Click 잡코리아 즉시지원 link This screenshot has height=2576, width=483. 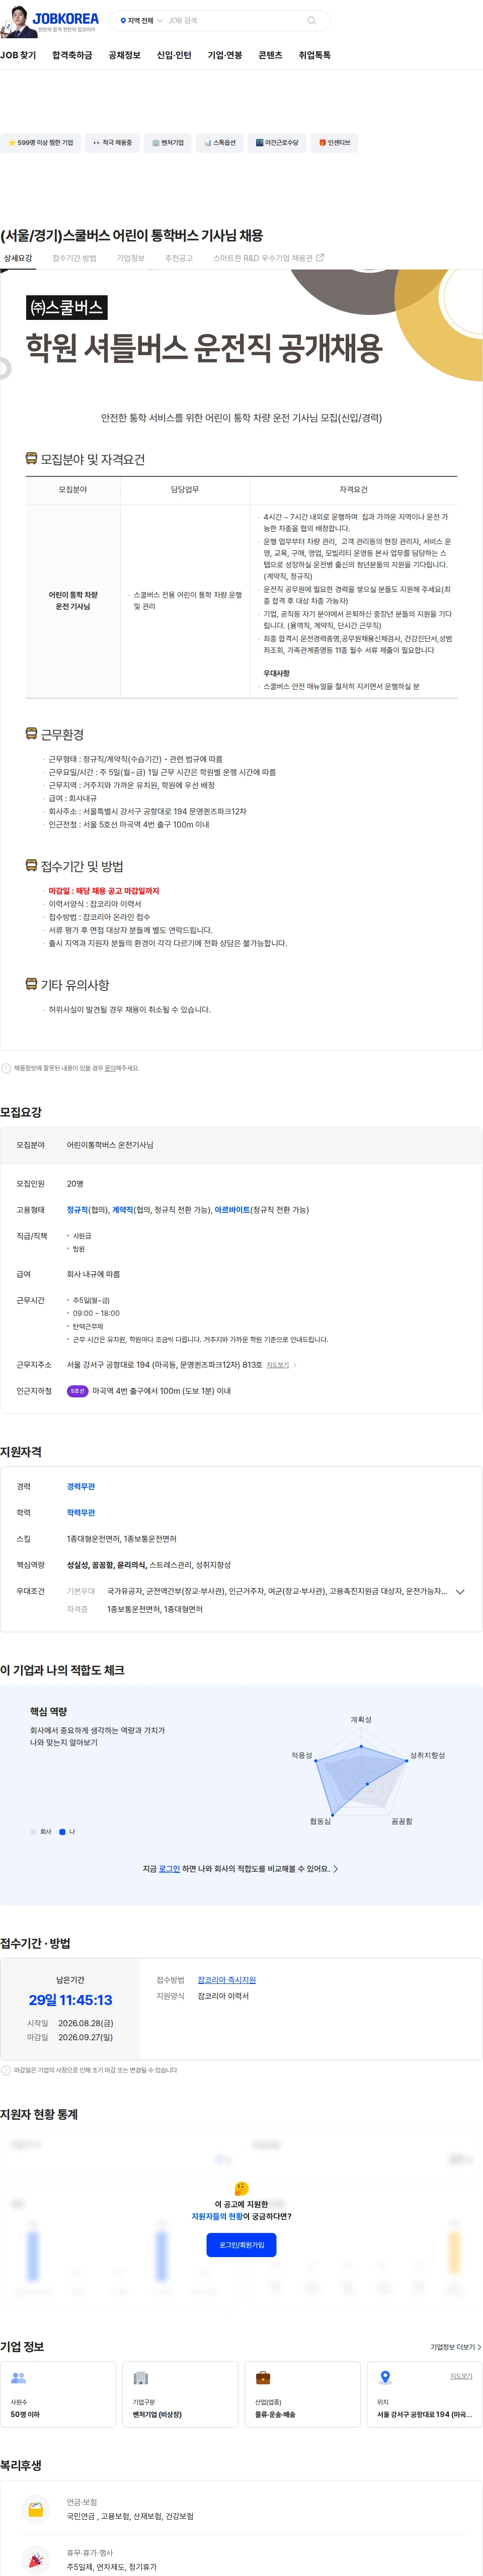click(x=227, y=1980)
